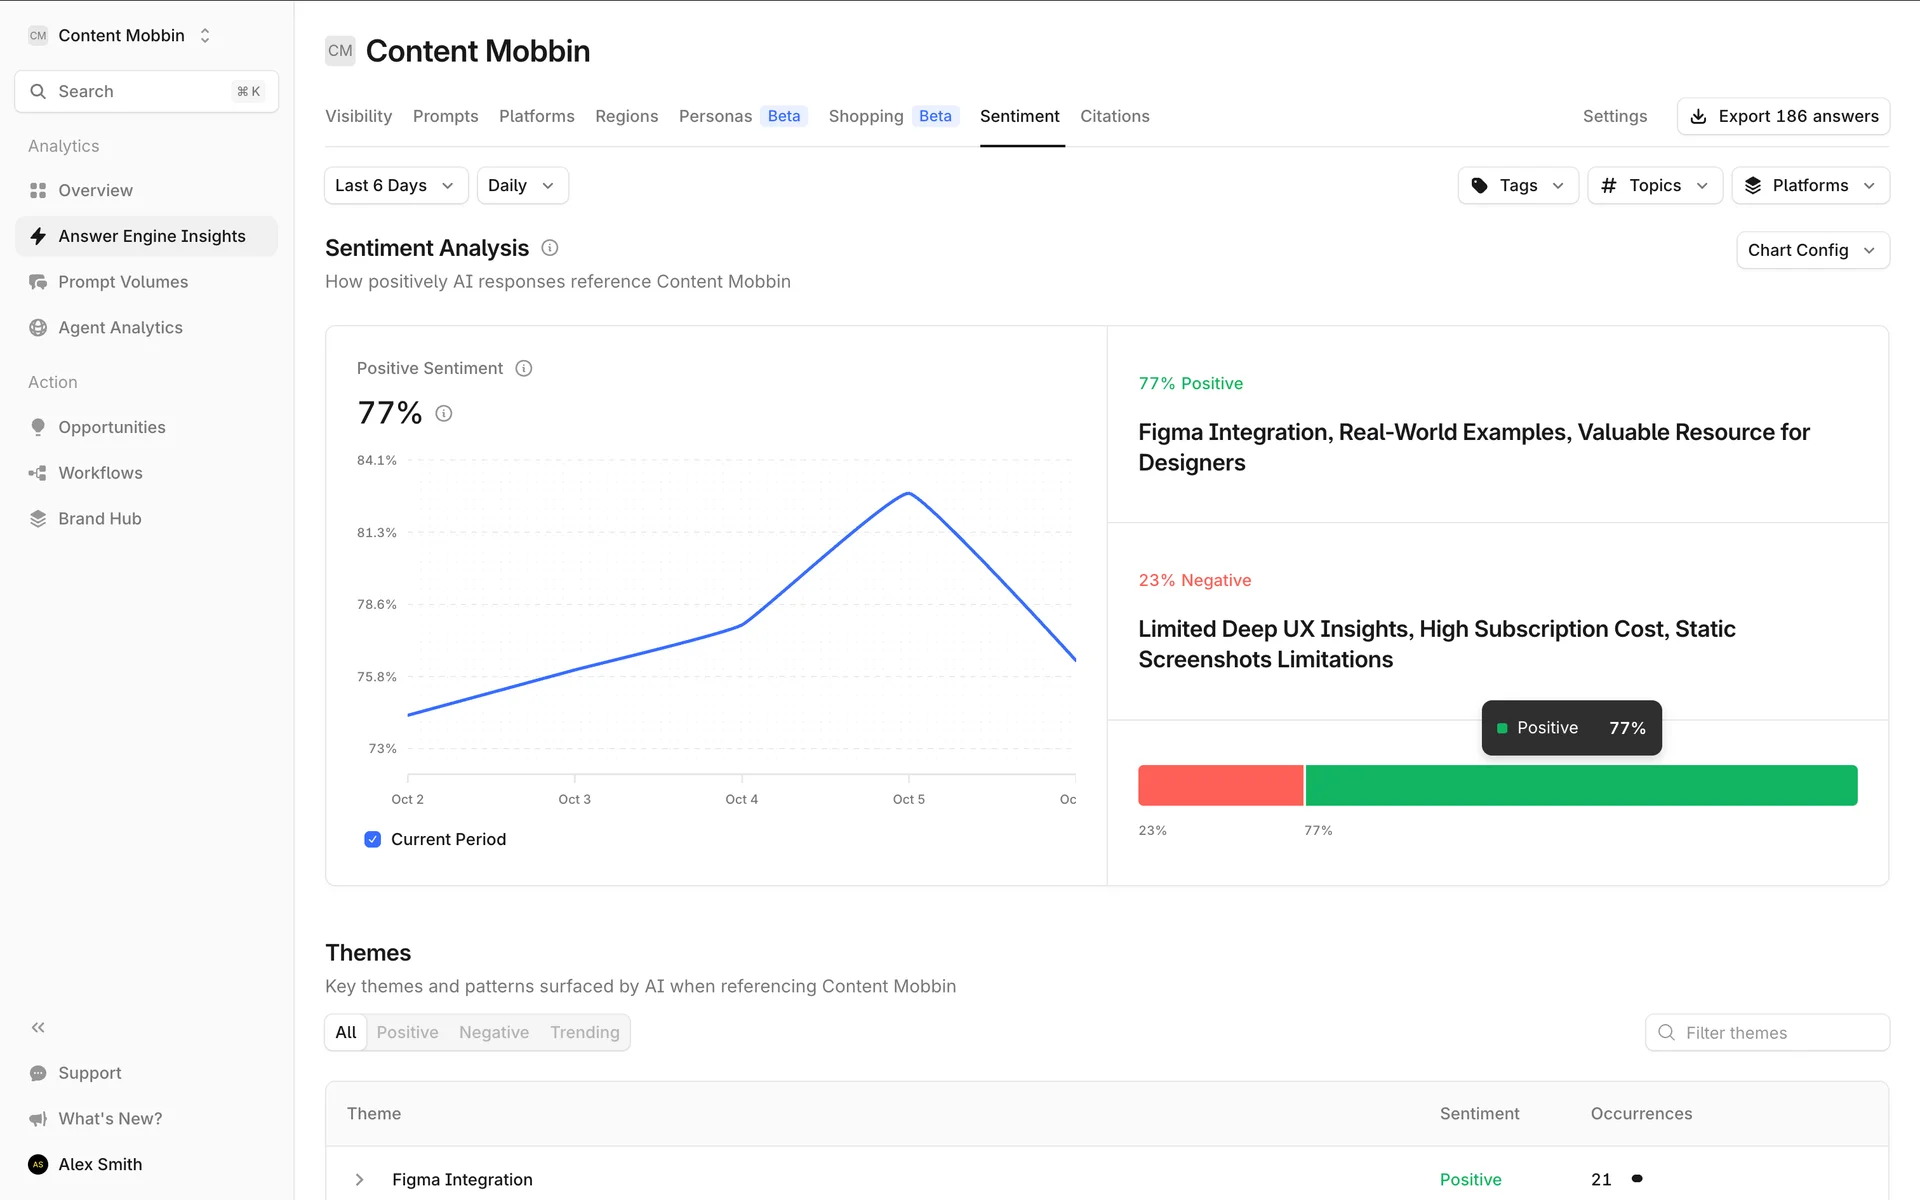Click the Prompt Volumes chat icon
The width and height of the screenshot is (1920, 1200).
(x=38, y=282)
